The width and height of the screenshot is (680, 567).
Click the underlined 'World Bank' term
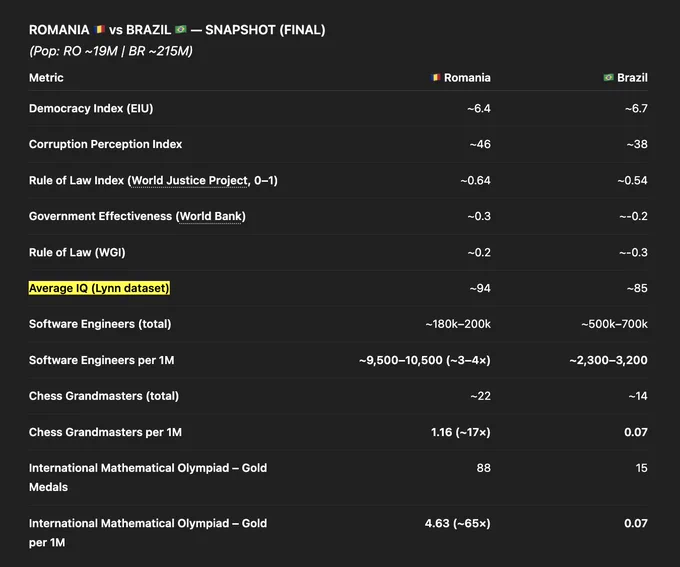pyautogui.click(x=210, y=216)
